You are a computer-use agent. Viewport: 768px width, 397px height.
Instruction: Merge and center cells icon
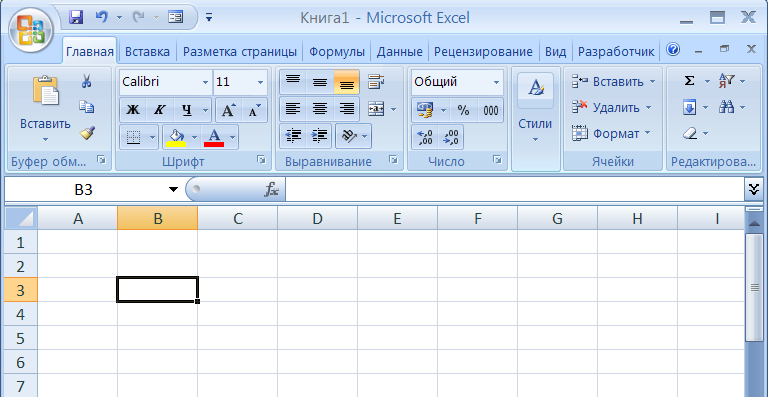click(376, 109)
